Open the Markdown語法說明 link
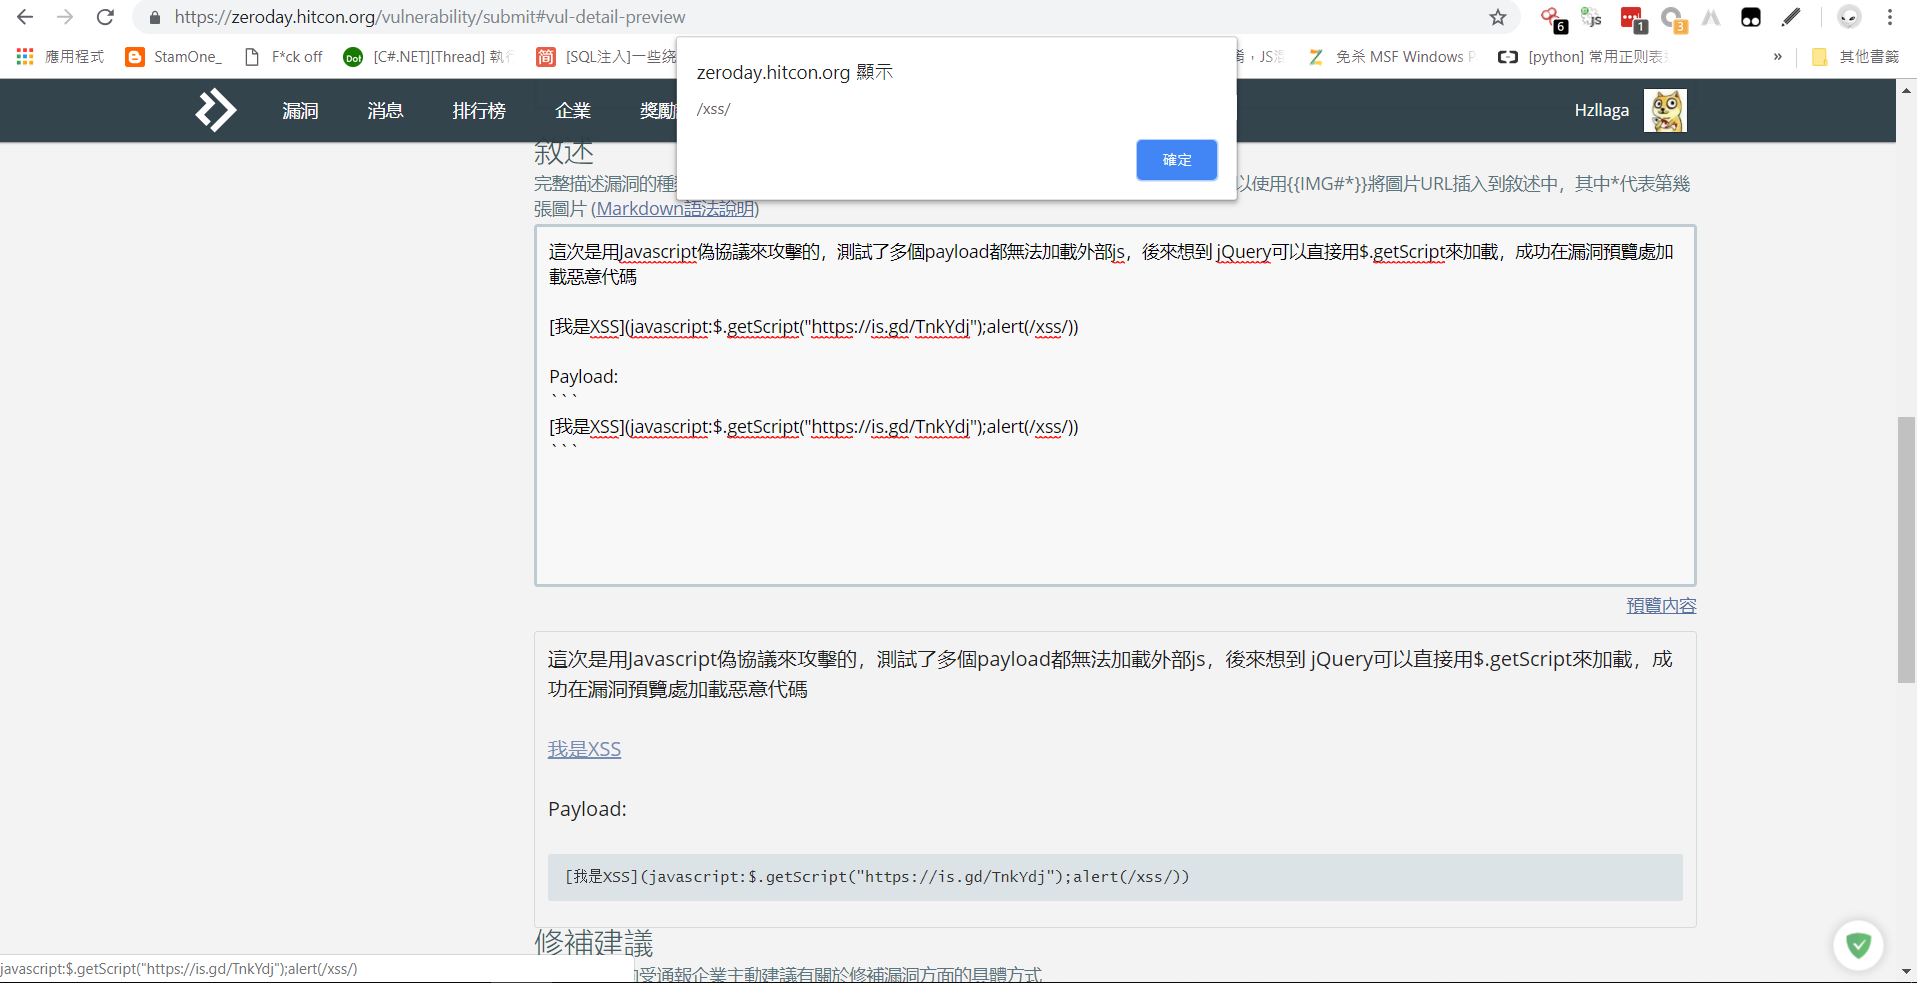The width and height of the screenshot is (1917, 983). pos(676,209)
